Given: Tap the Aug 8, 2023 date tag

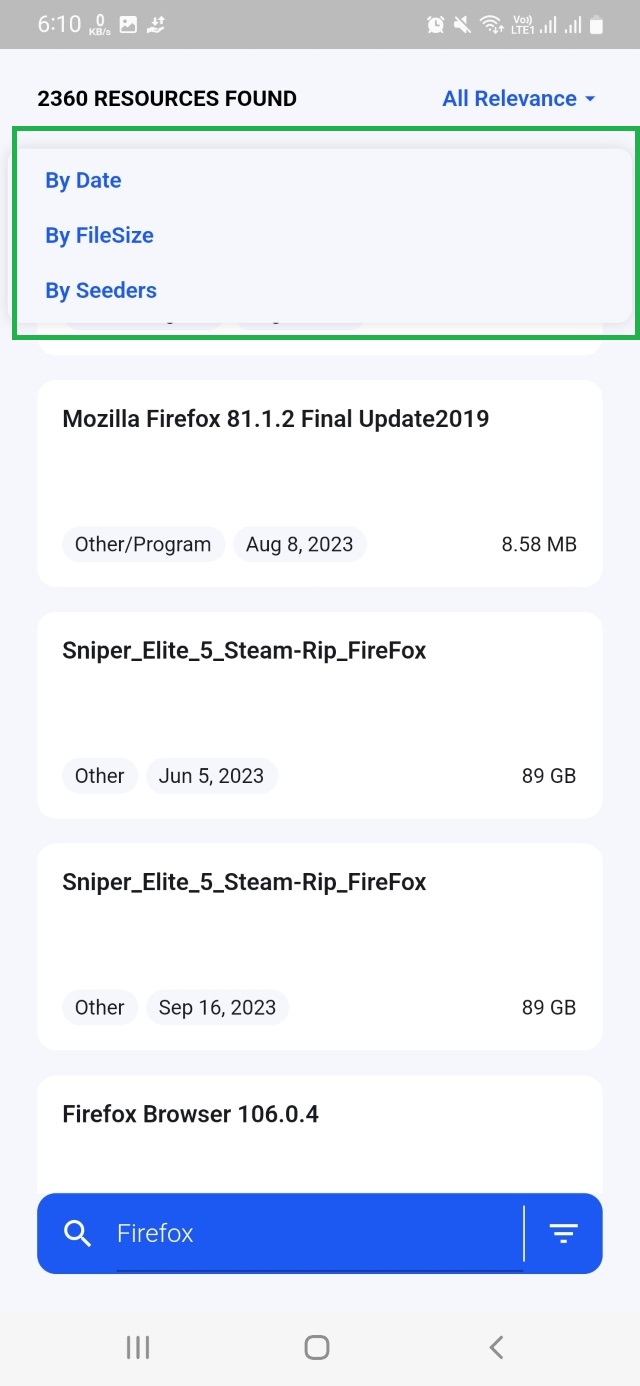Looking at the screenshot, I should [300, 545].
